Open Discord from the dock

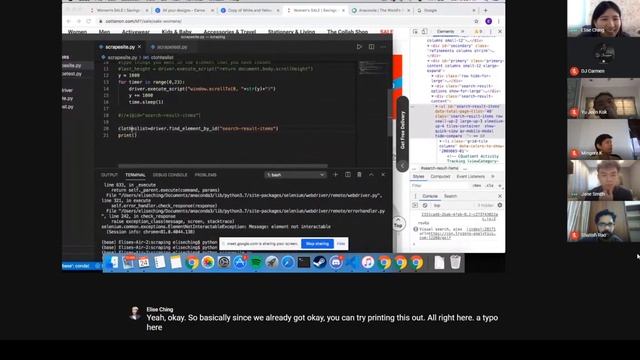pos(336,262)
